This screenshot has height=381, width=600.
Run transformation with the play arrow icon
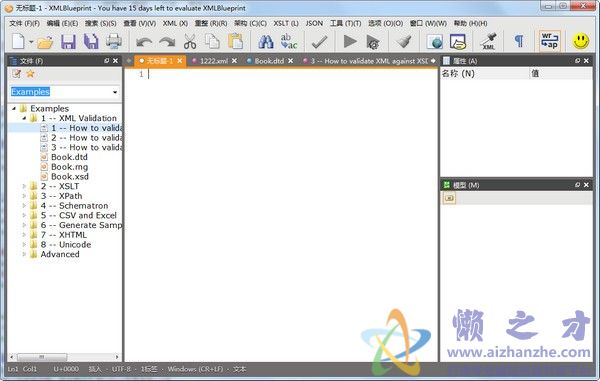pyautogui.click(x=350, y=41)
